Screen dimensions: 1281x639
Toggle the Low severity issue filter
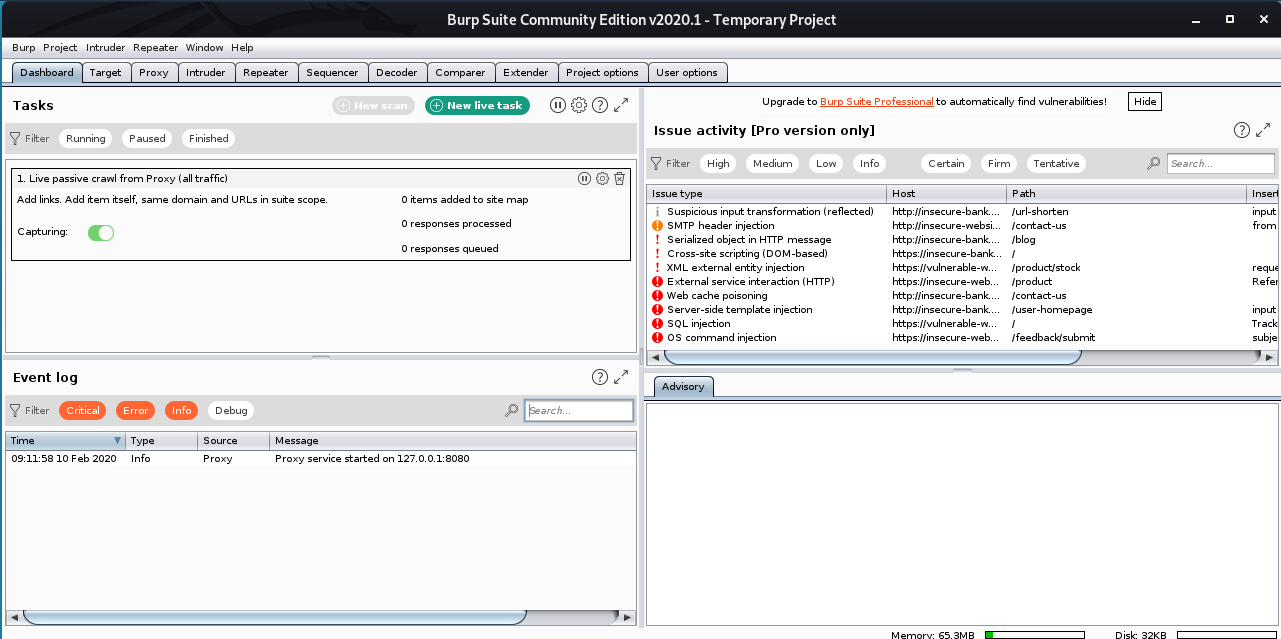coord(826,163)
